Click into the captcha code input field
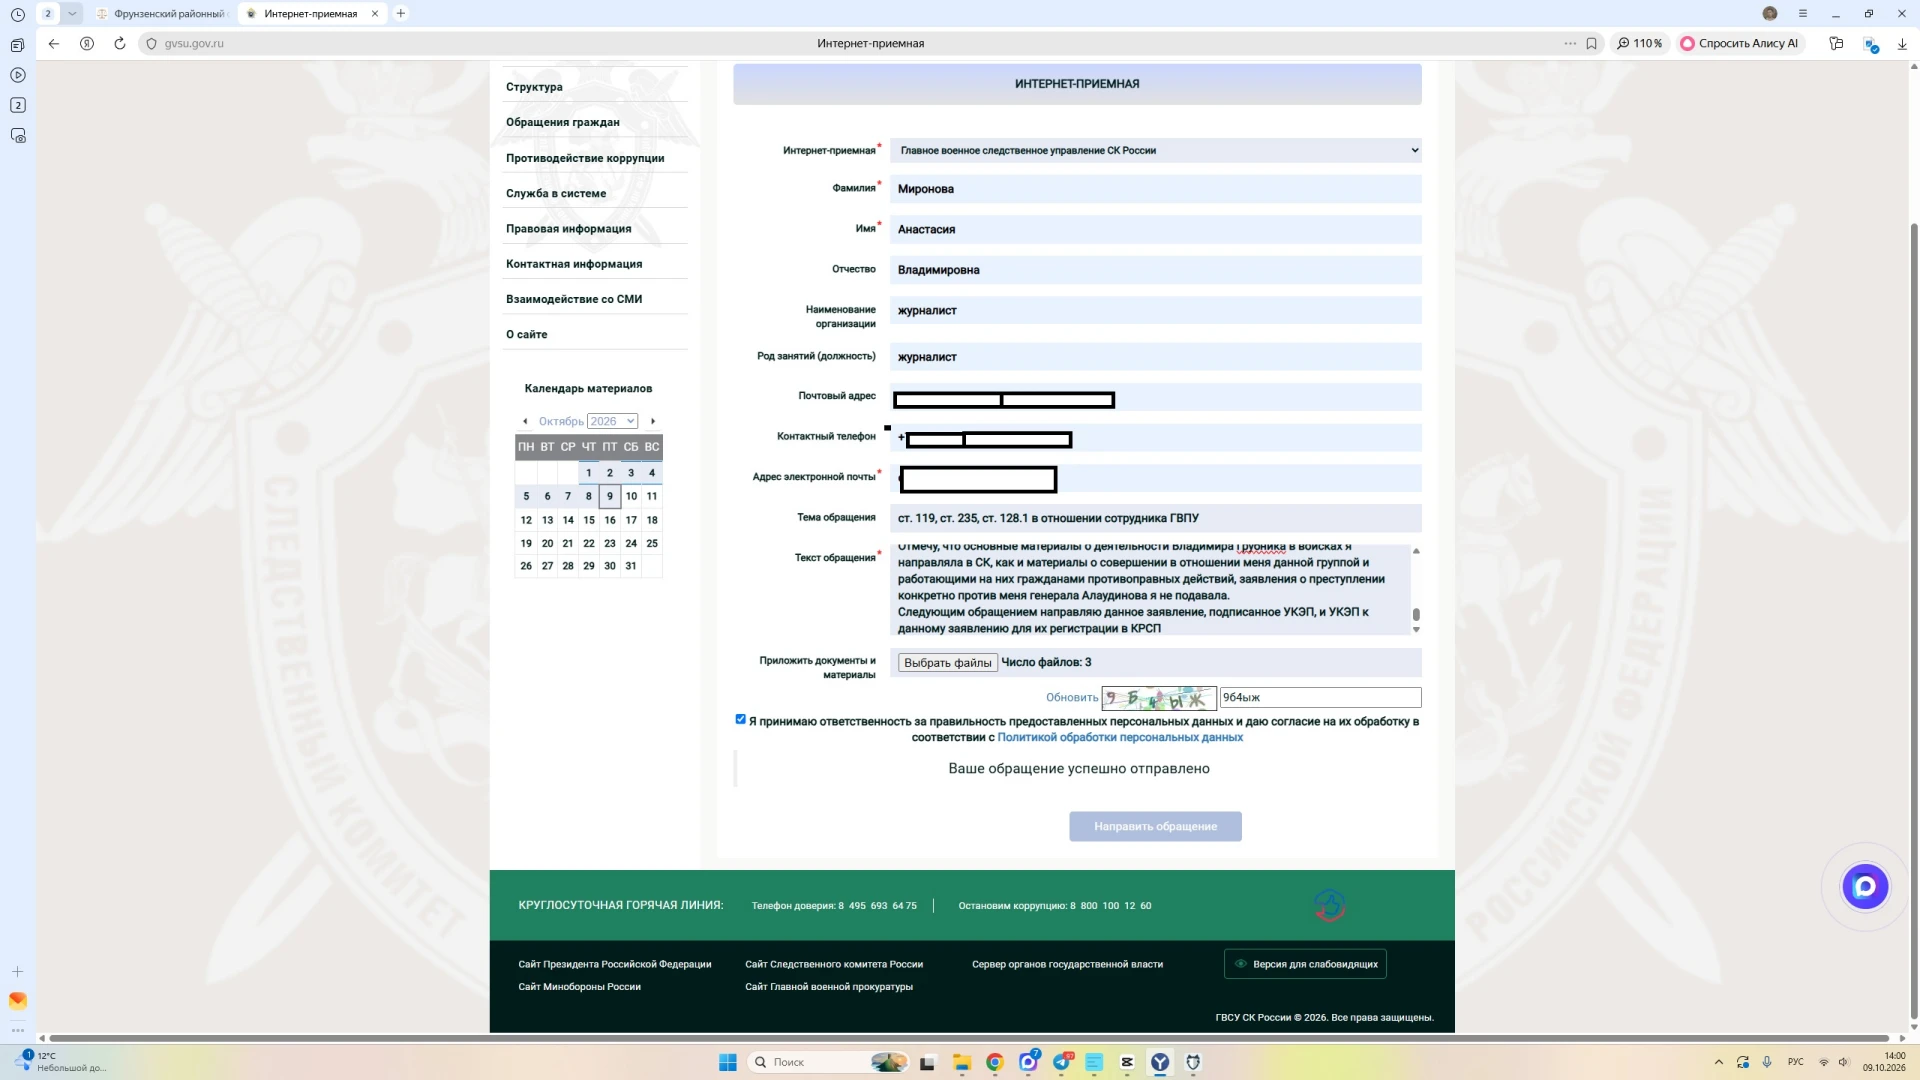The image size is (1920, 1080). 1320,697
